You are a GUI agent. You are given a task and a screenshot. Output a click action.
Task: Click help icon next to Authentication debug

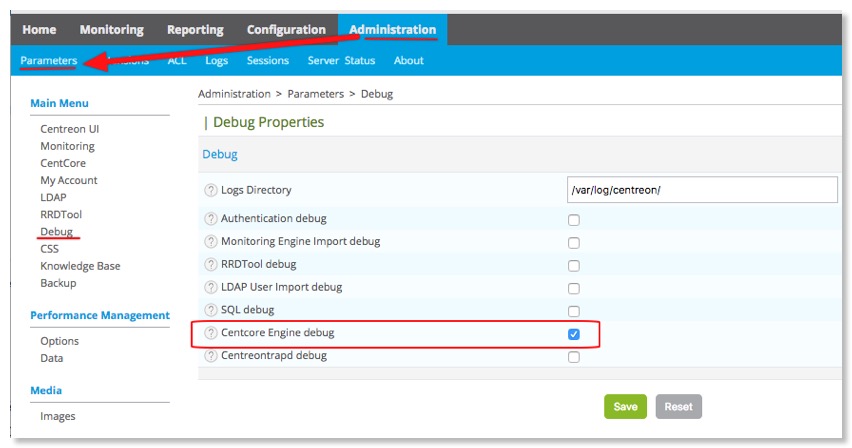[211, 218]
